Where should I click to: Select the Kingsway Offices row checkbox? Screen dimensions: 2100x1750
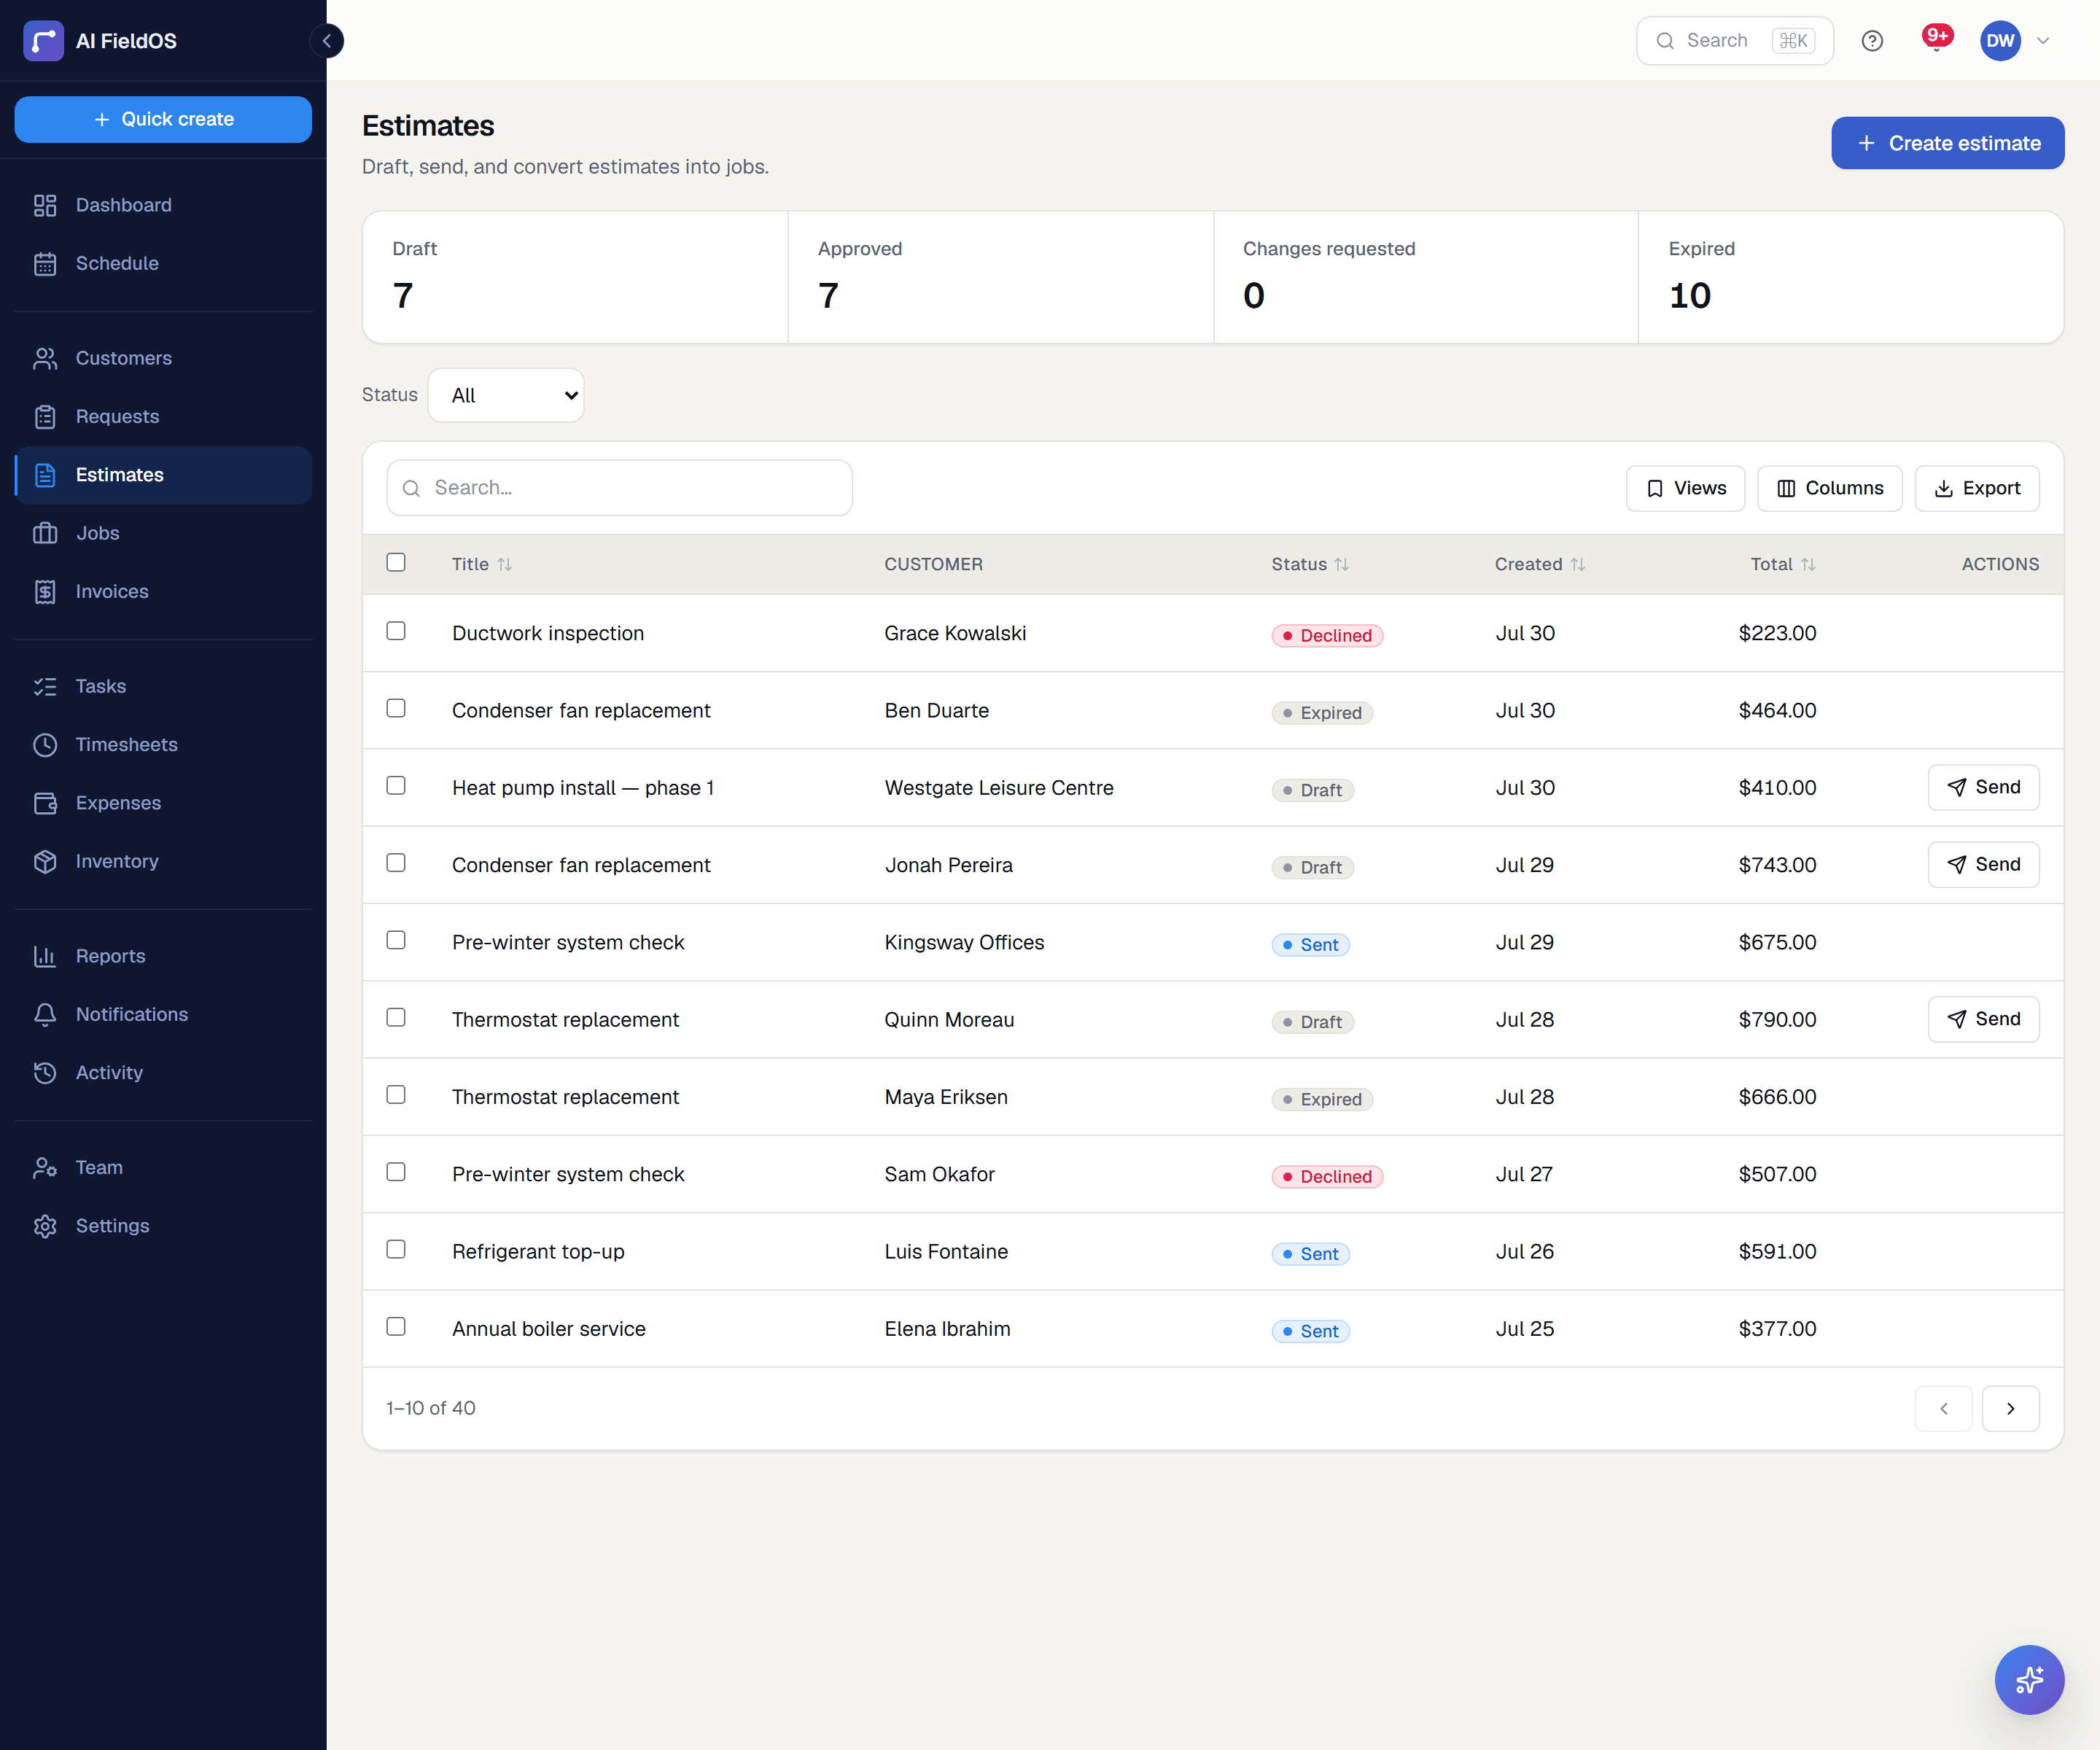396,940
